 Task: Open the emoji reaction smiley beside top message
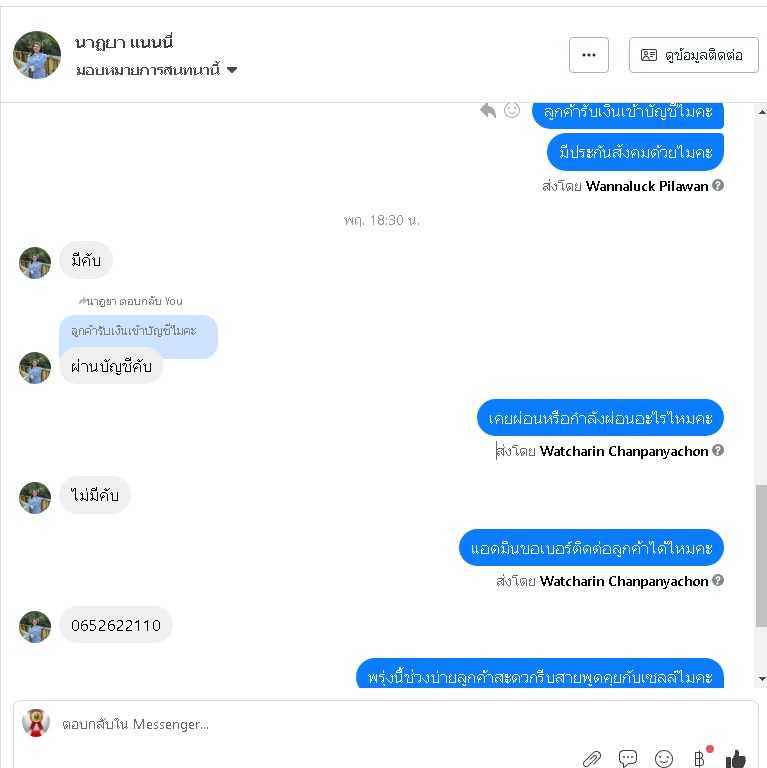(x=512, y=110)
